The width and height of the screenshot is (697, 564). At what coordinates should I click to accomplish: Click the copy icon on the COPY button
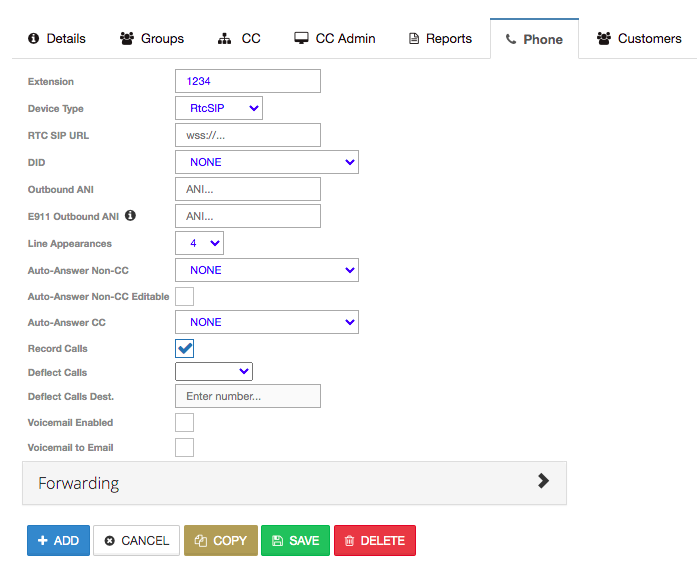pyautogui.click(x=201, y=540)
